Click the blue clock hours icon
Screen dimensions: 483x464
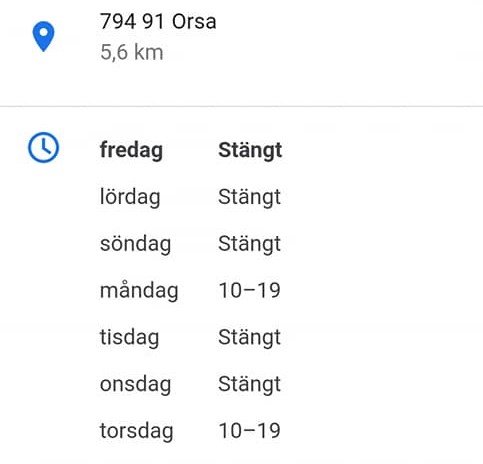pos(43,147)
